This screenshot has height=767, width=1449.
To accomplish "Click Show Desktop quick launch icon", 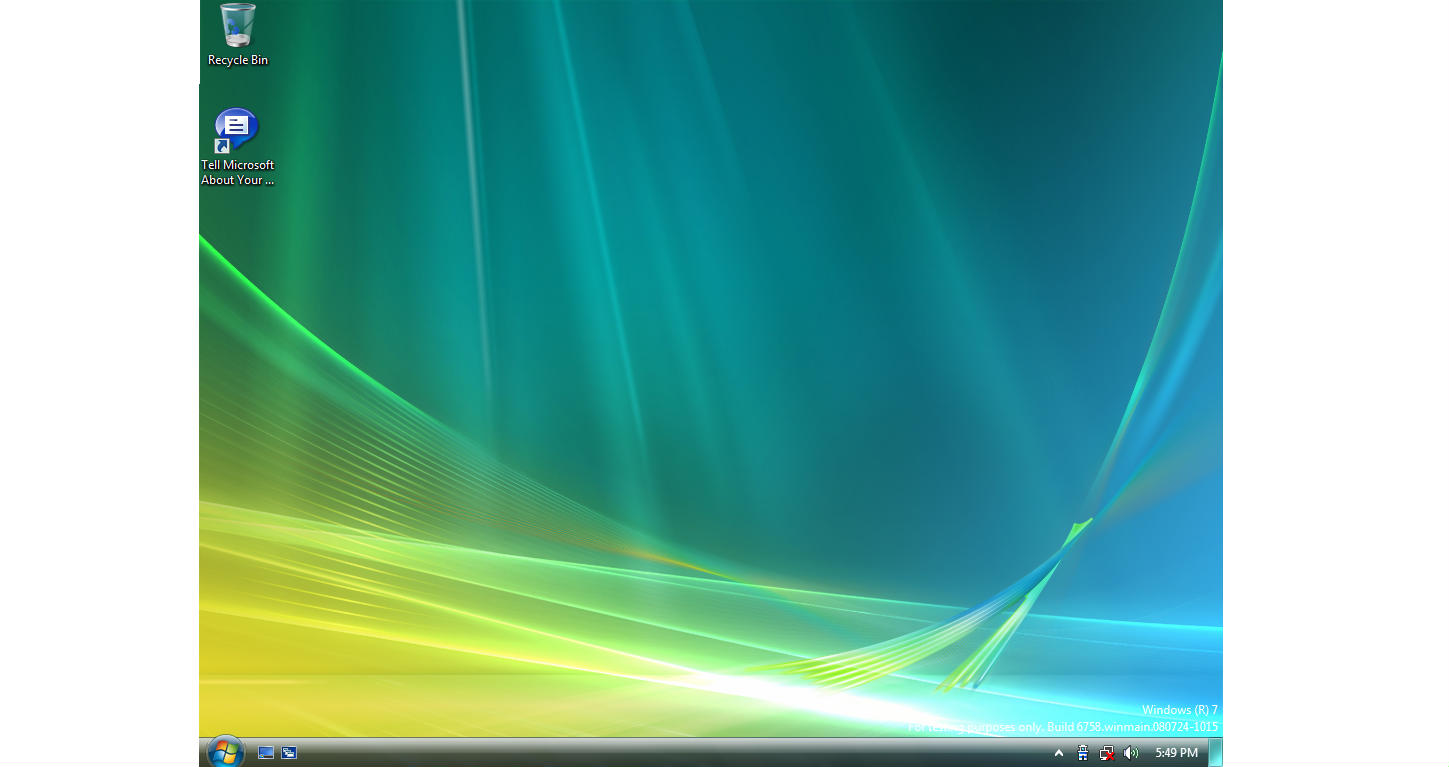I will (266, 753).
